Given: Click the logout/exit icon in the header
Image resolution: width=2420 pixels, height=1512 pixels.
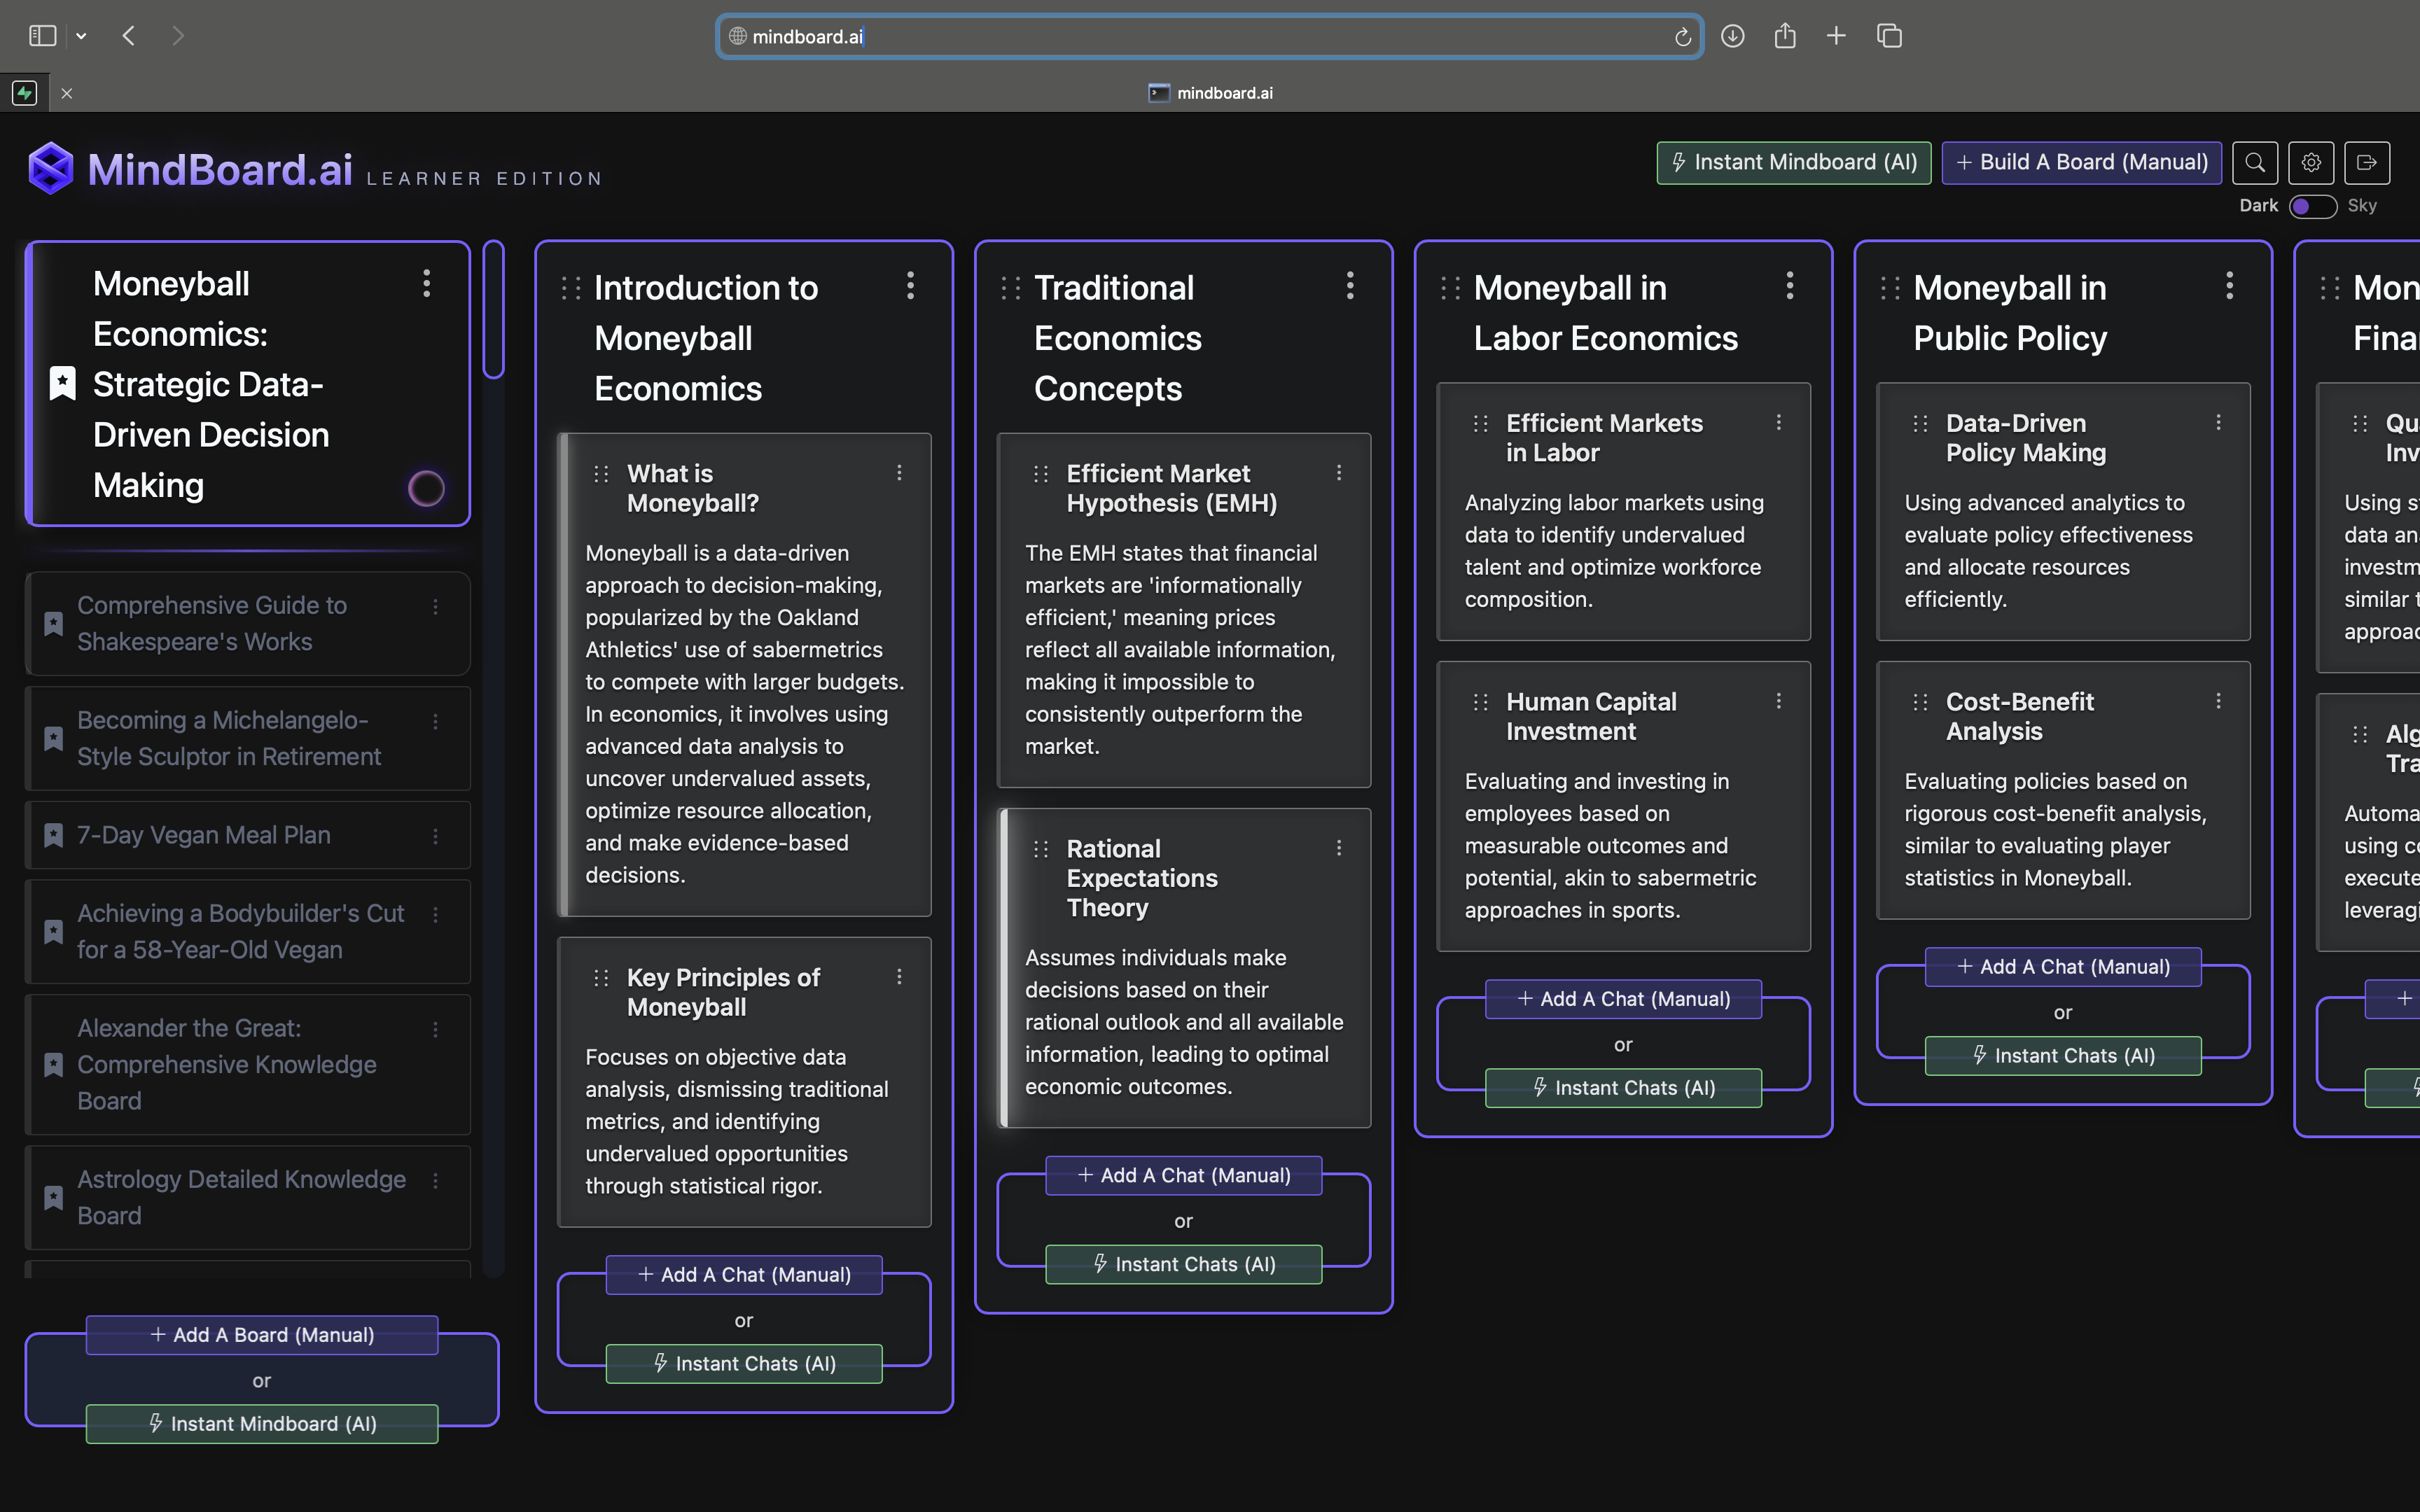Looking at the screenshot, I should [2366, 163].
